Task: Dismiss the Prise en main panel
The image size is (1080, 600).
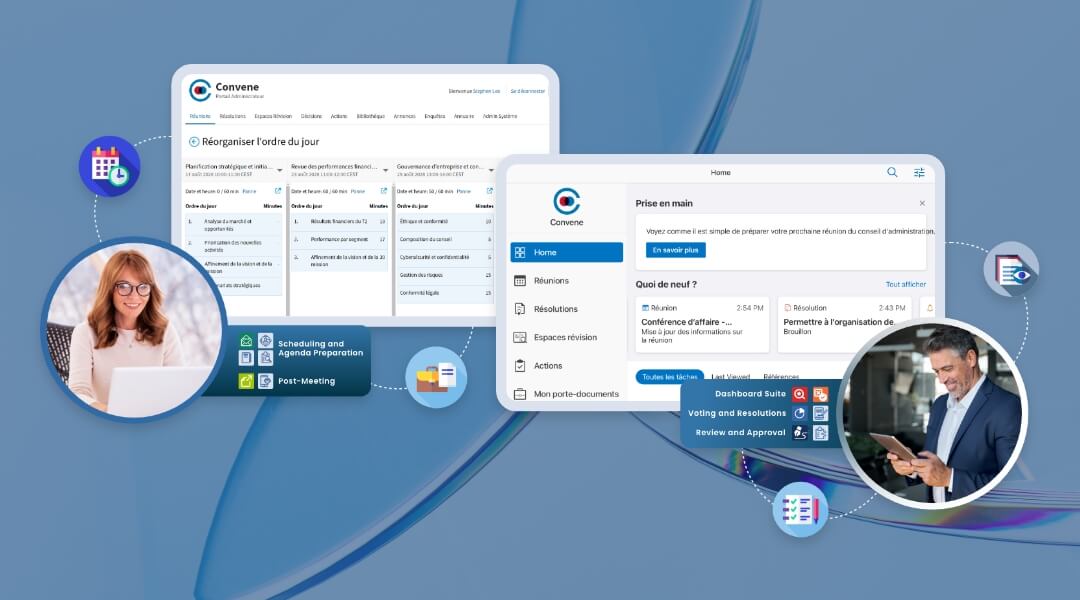Action: point(922,203)
